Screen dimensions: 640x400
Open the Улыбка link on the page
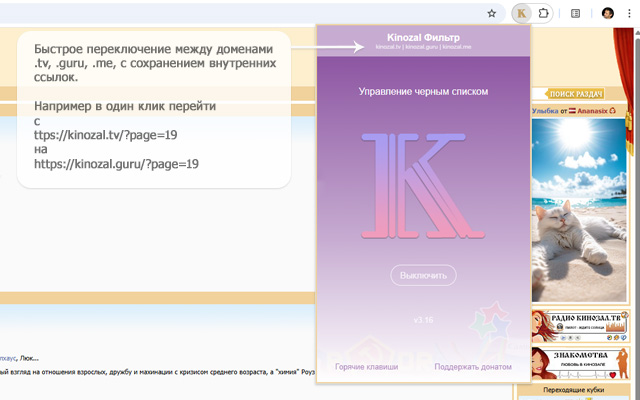[x=545, y=111]
